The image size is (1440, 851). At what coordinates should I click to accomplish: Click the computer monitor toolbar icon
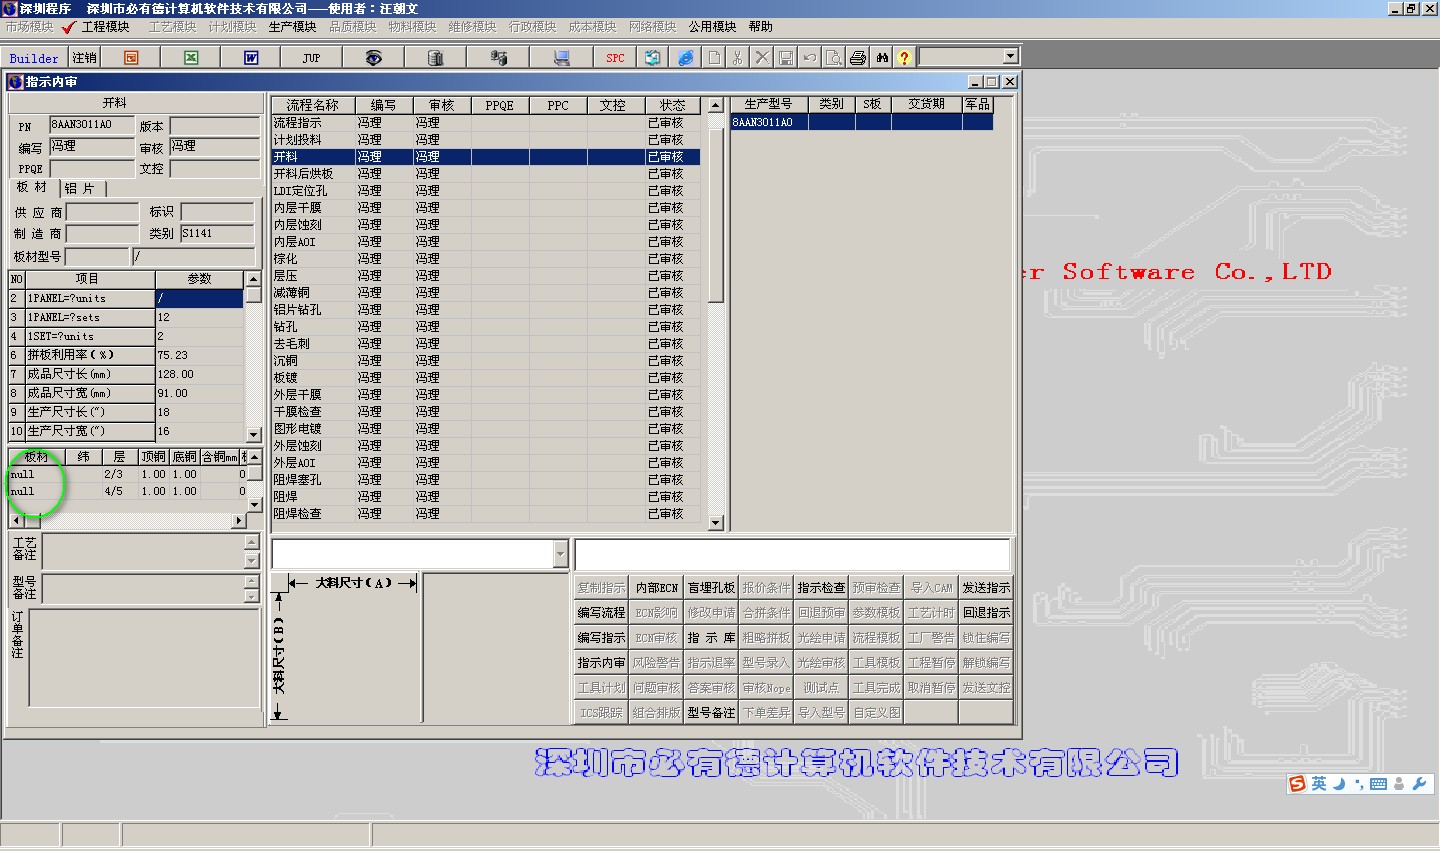point(561,58)
